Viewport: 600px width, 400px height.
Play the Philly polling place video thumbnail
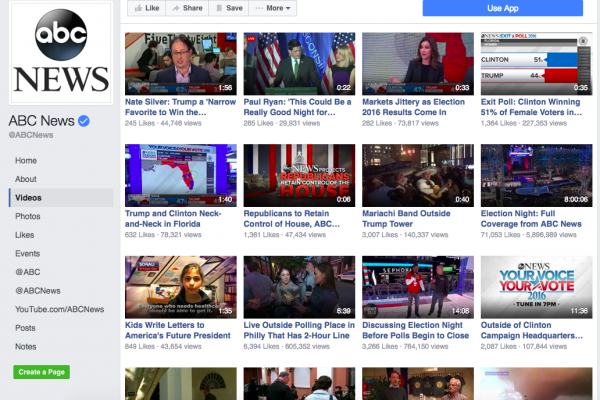click(x=299, y=287)
